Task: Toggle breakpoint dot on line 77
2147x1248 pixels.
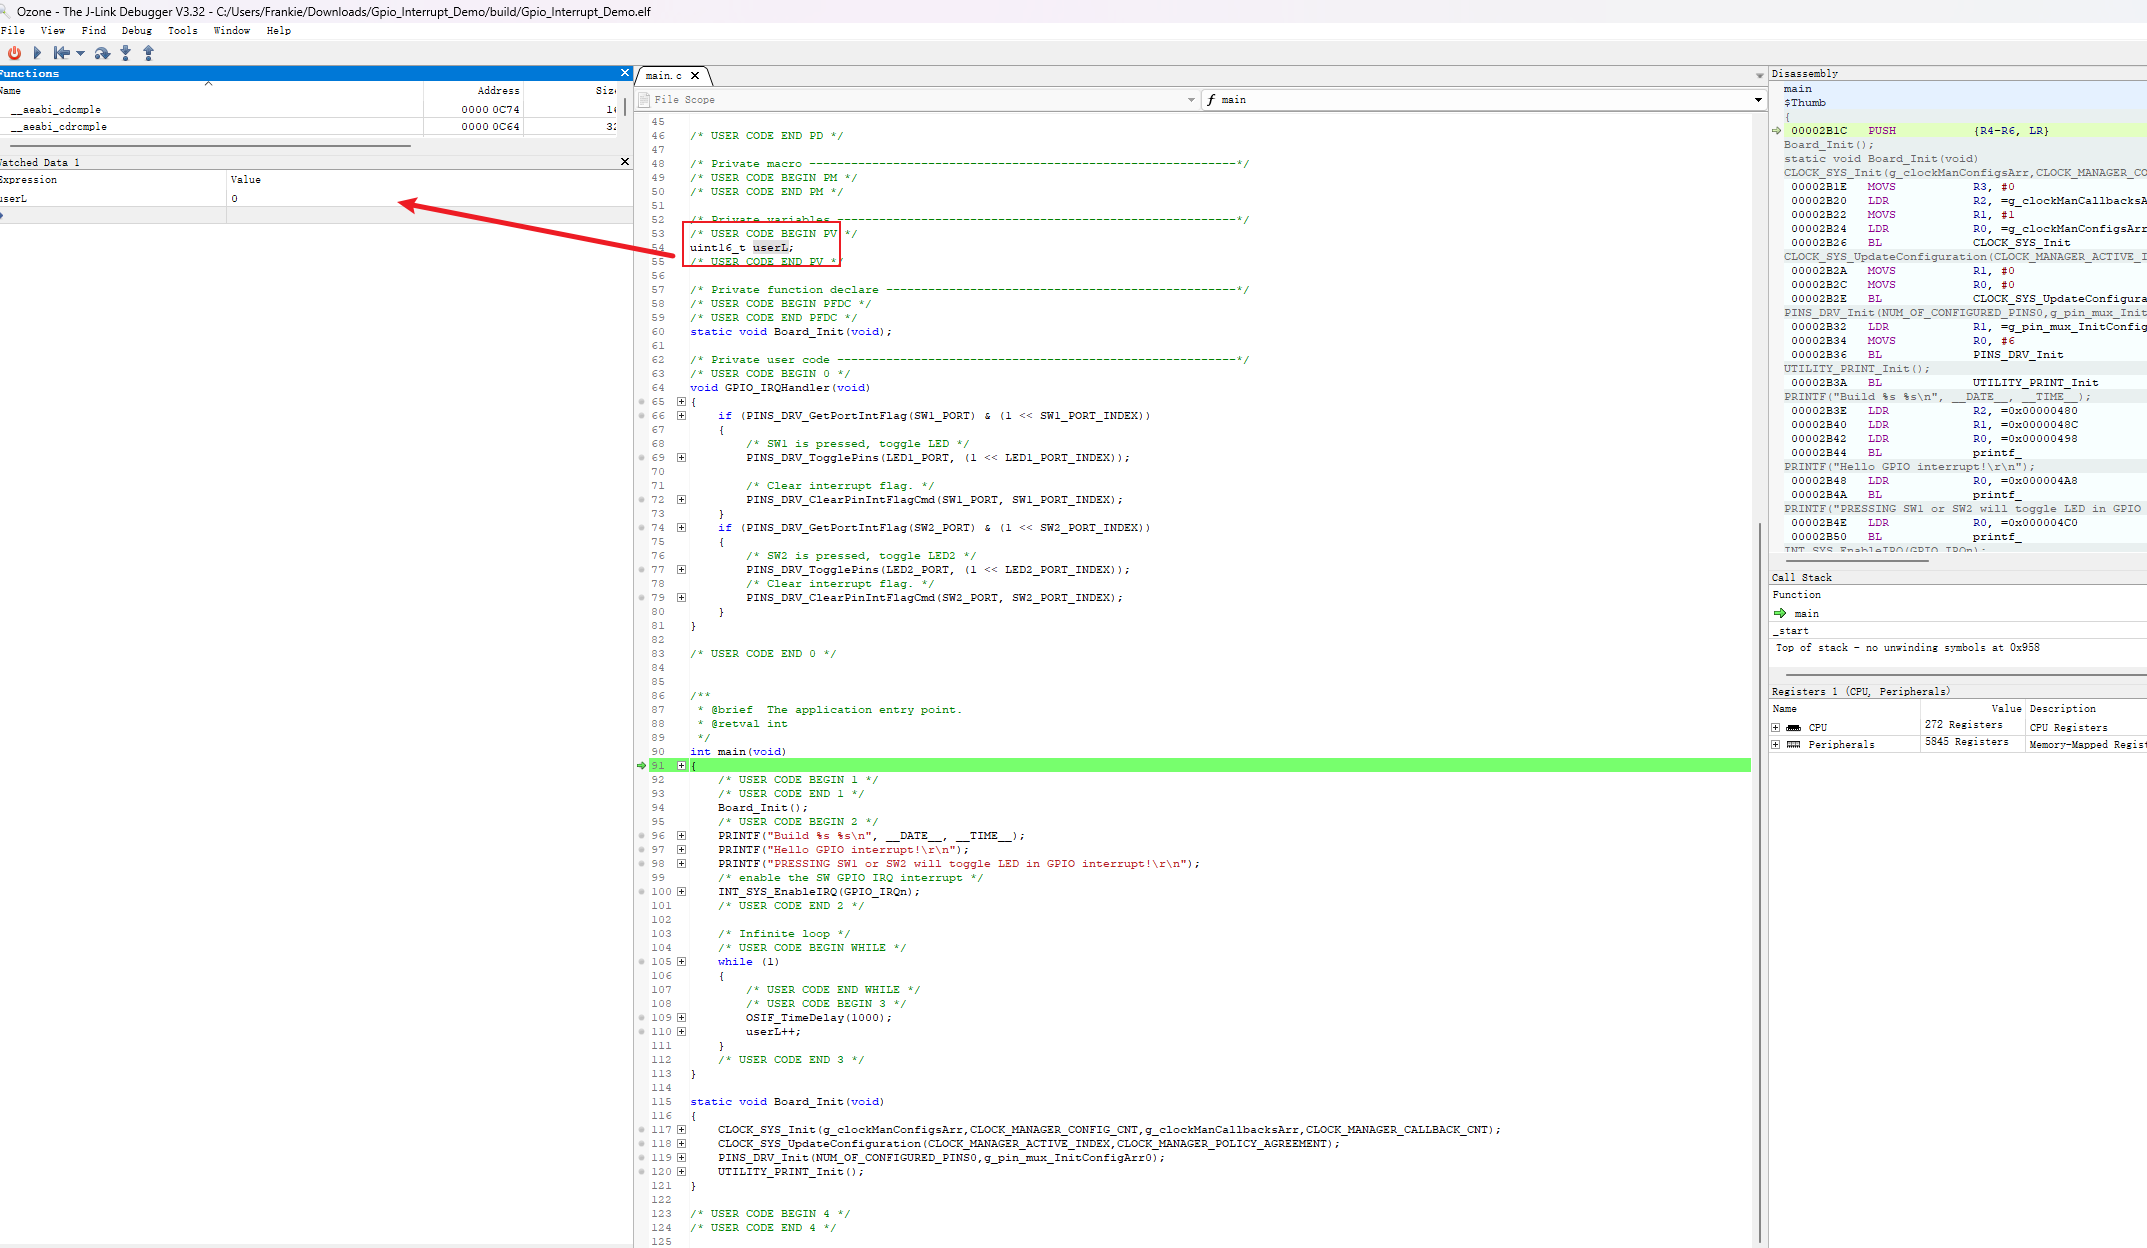Action: pos(642,570)
